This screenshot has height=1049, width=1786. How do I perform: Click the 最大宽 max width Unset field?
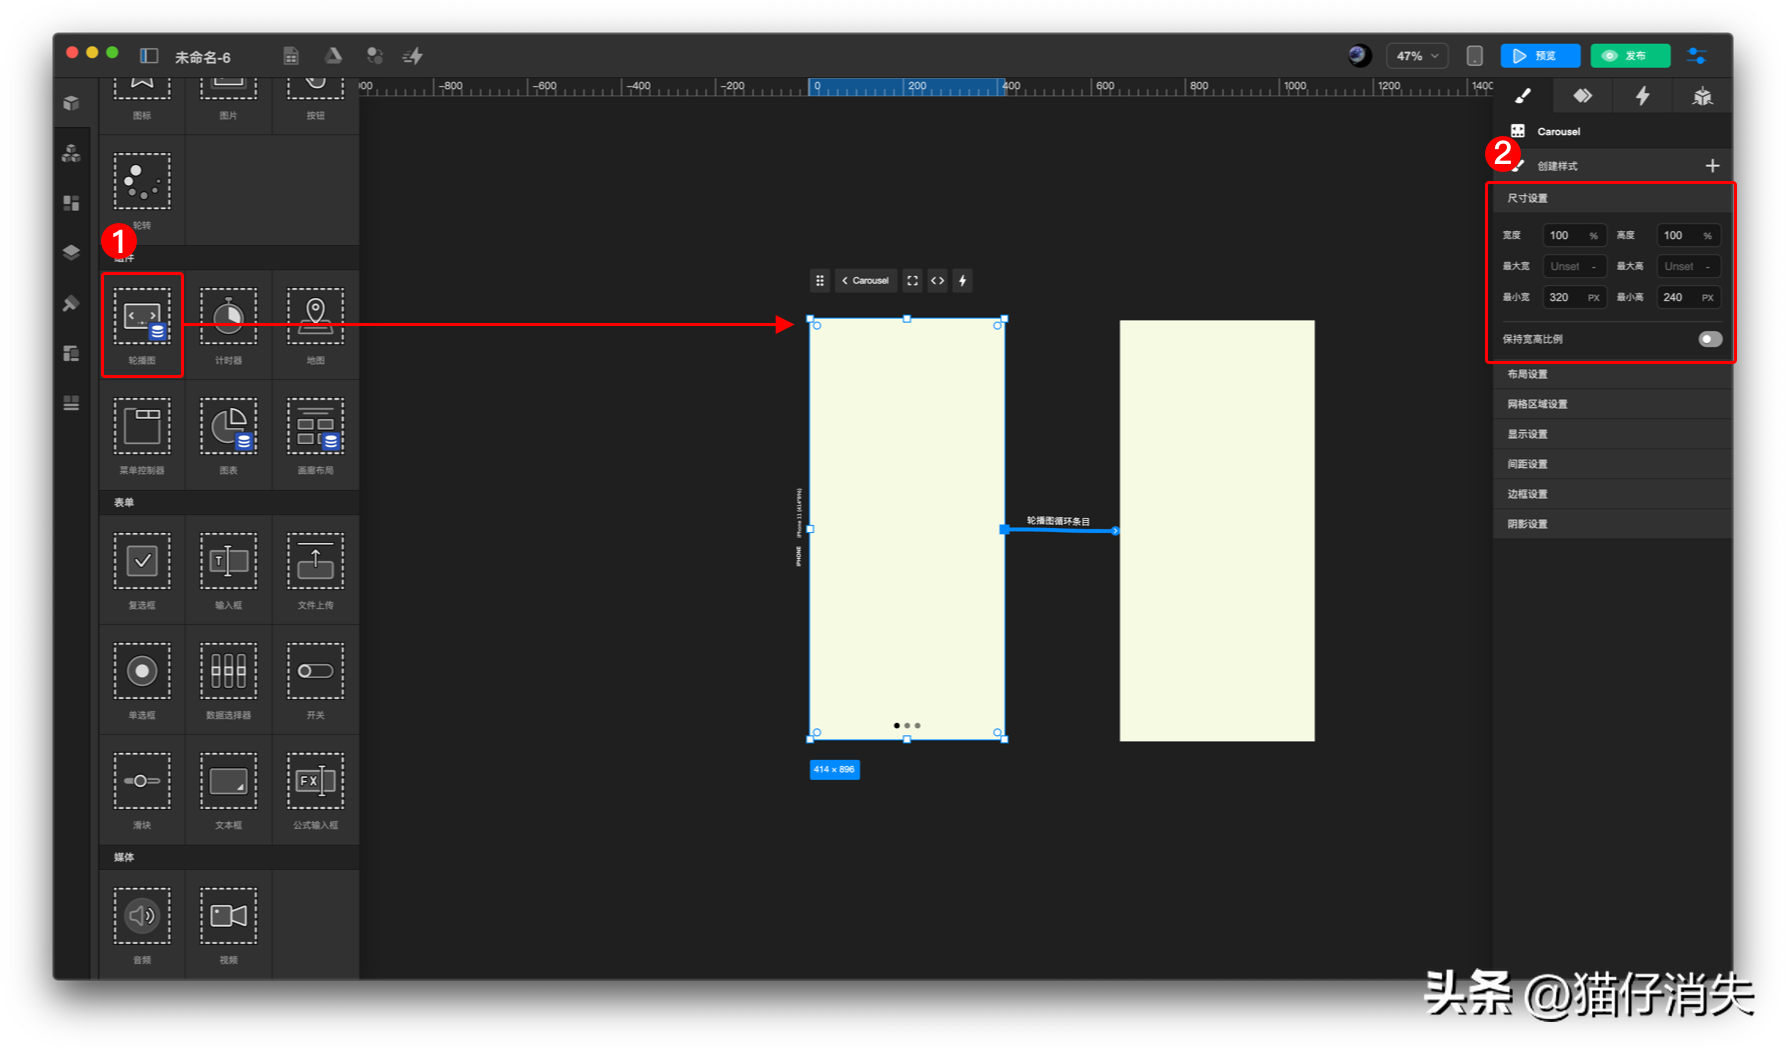click(x=1574, y=267)
